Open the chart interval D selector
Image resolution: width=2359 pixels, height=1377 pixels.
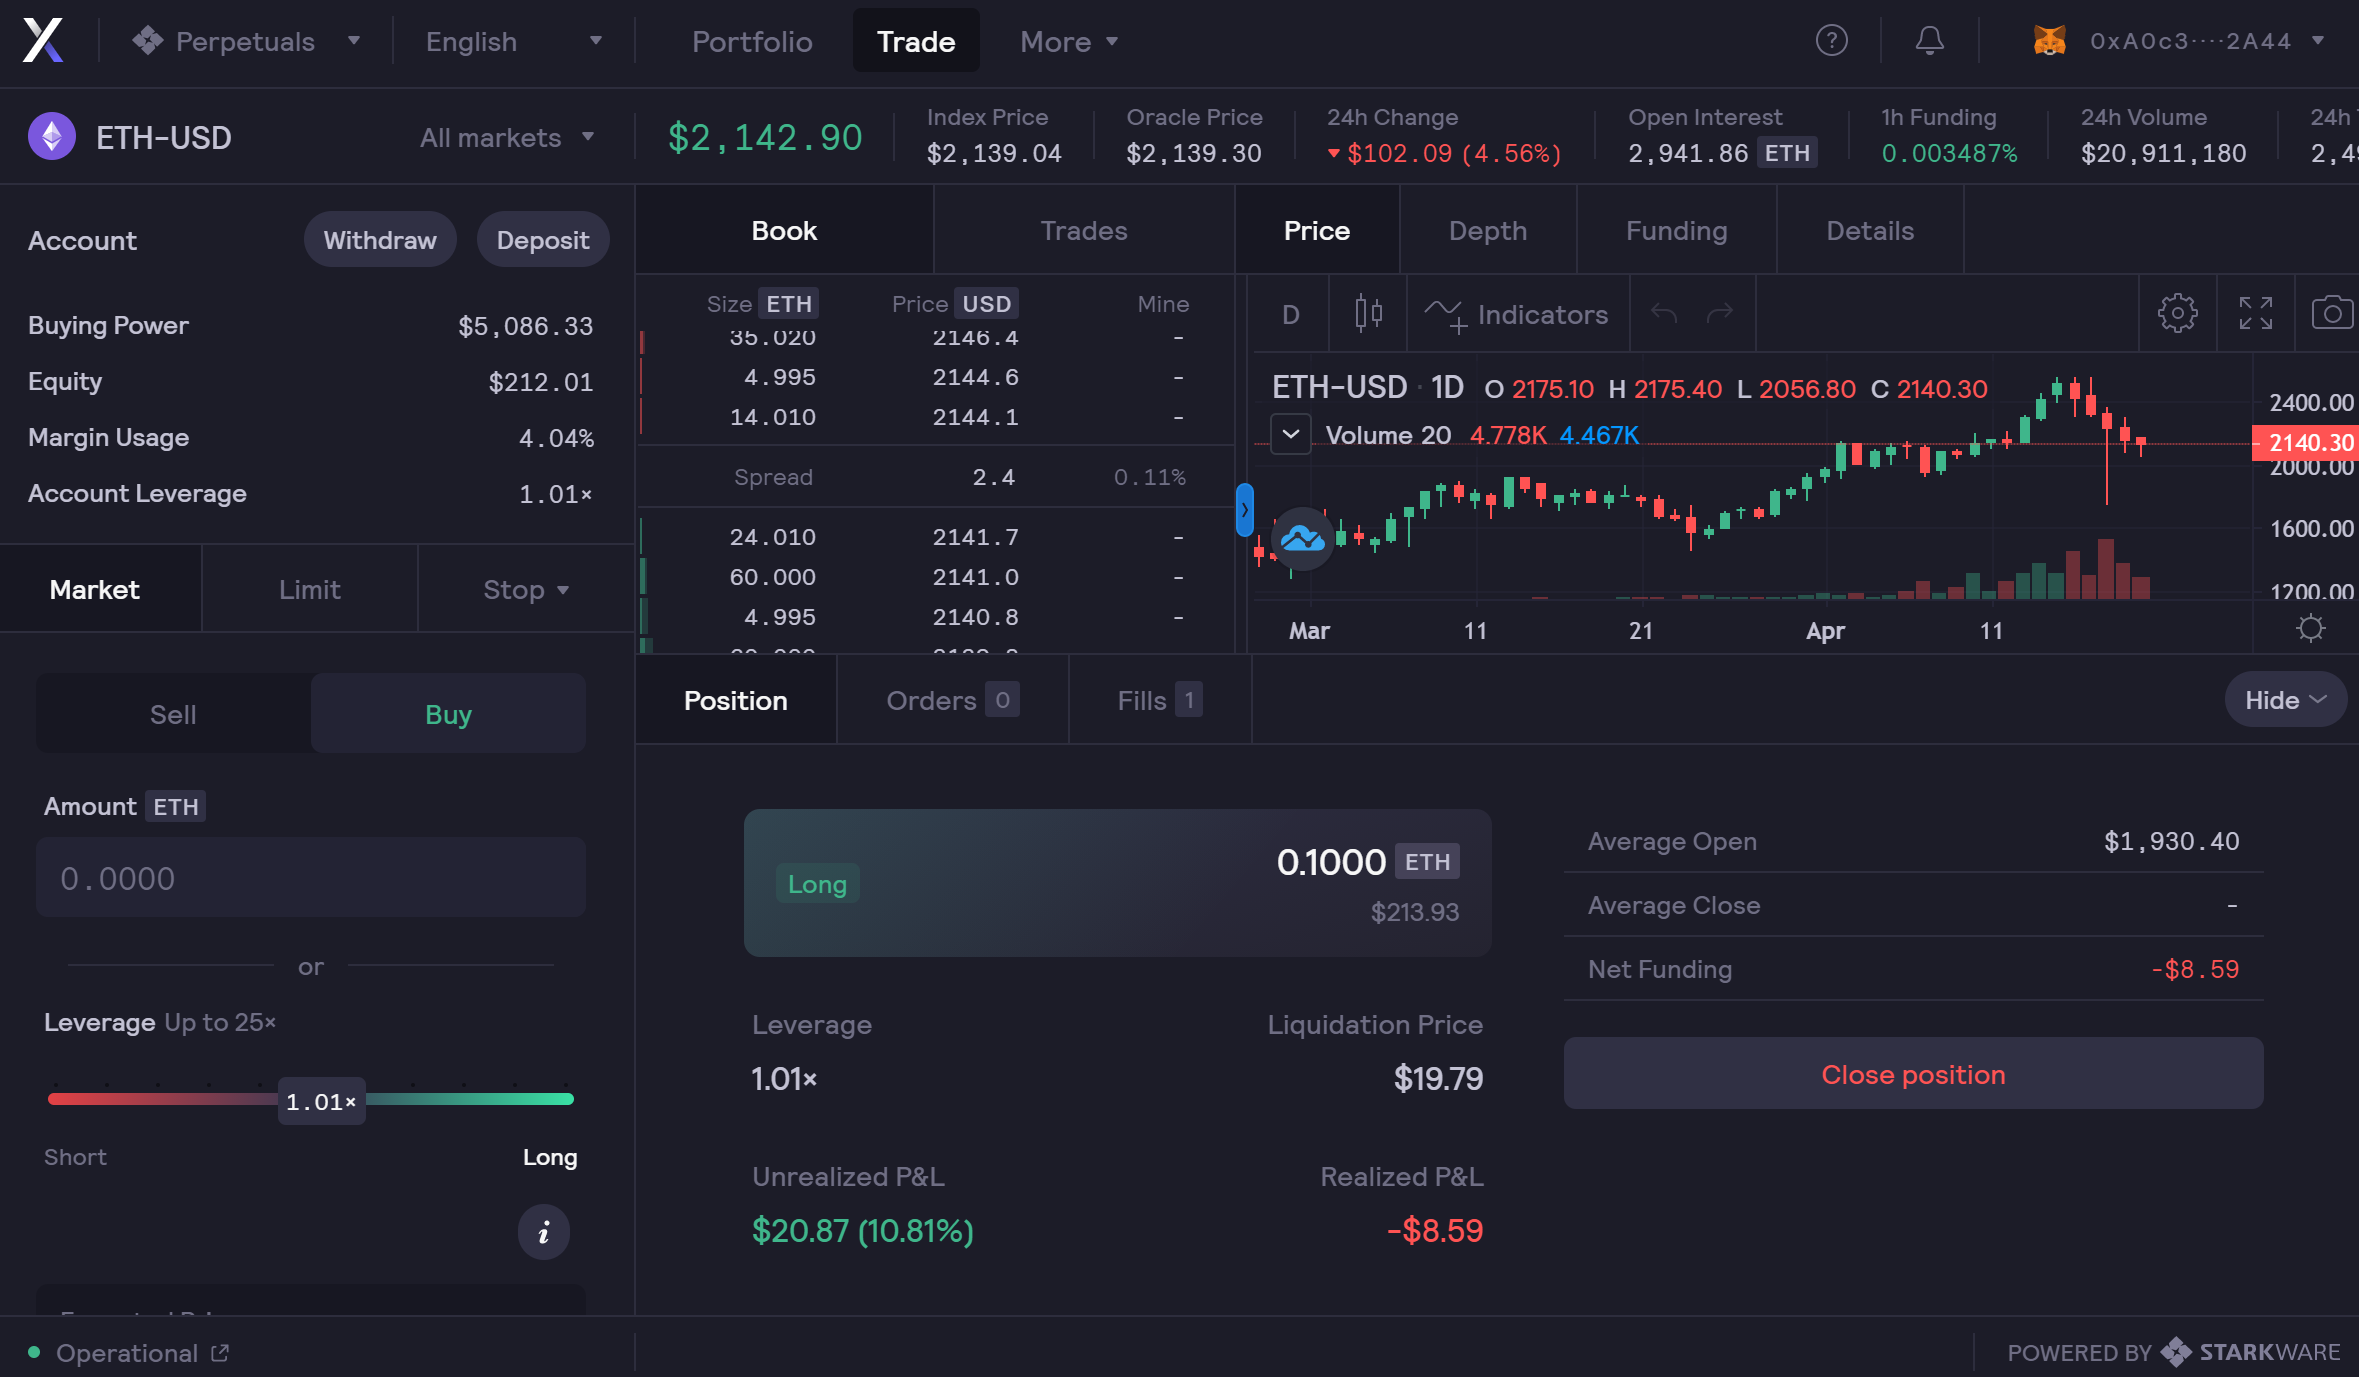coord(1291,314)
